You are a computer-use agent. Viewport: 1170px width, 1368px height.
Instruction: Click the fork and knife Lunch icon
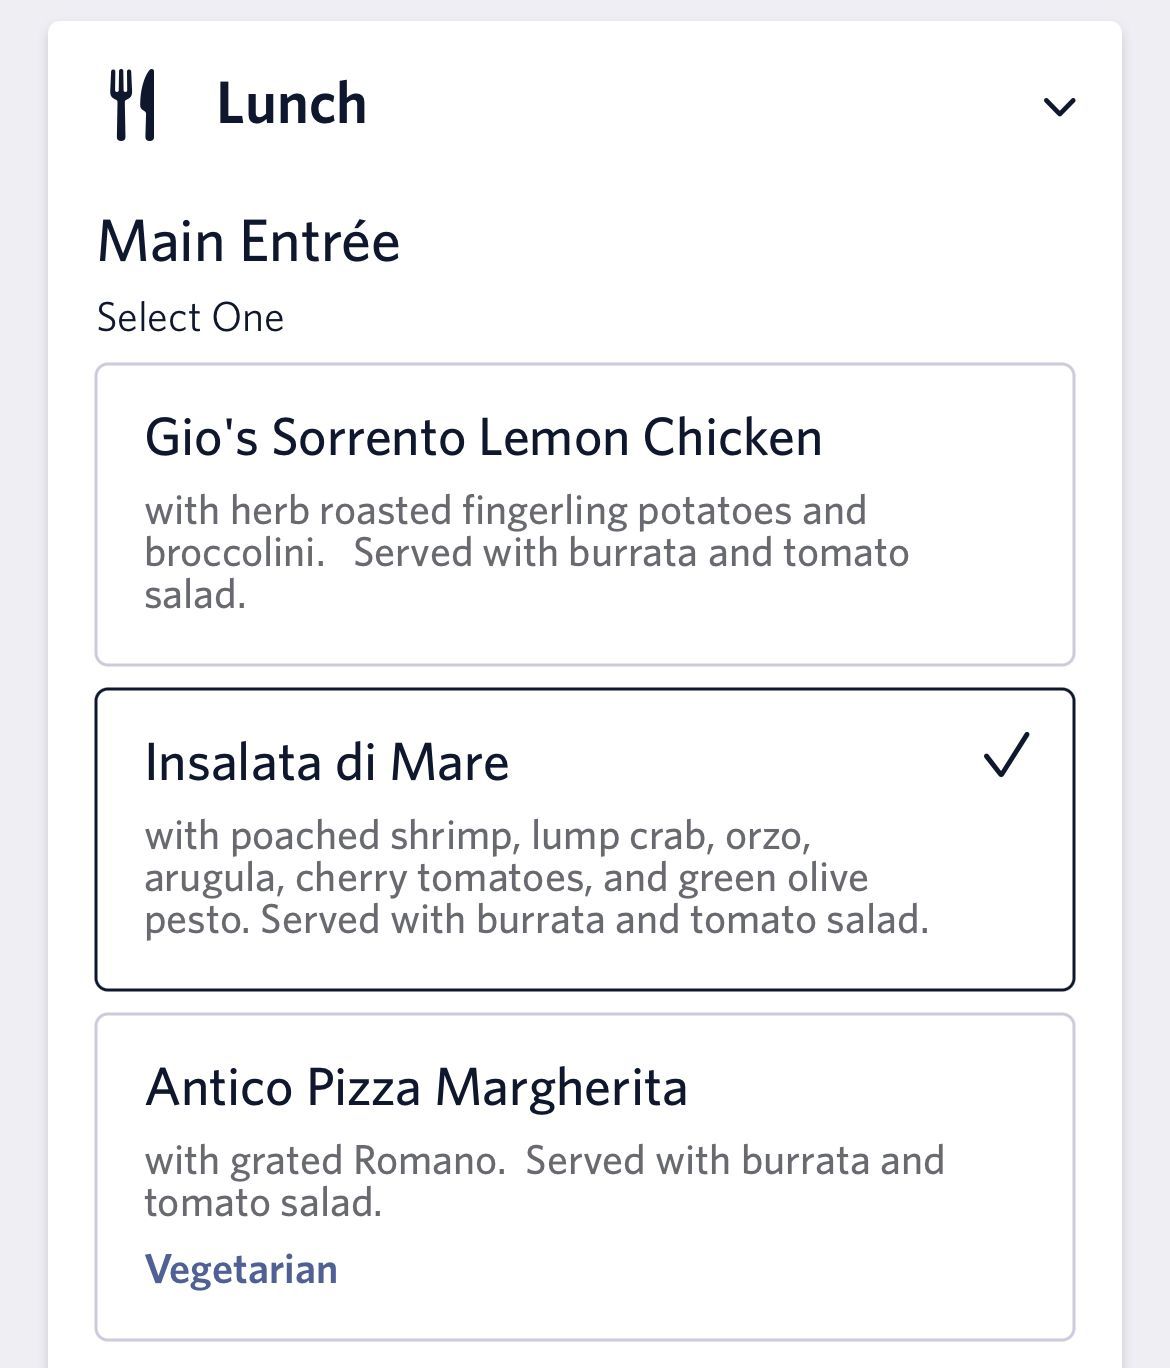(x=133, y=105)
